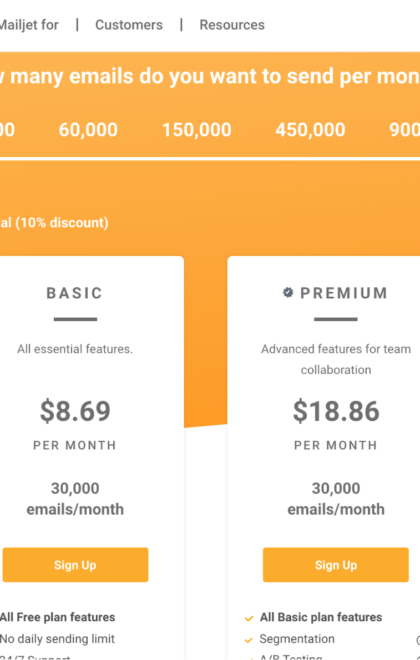
Task: Click All Free plan features text
Action: (x=58, y=617)
